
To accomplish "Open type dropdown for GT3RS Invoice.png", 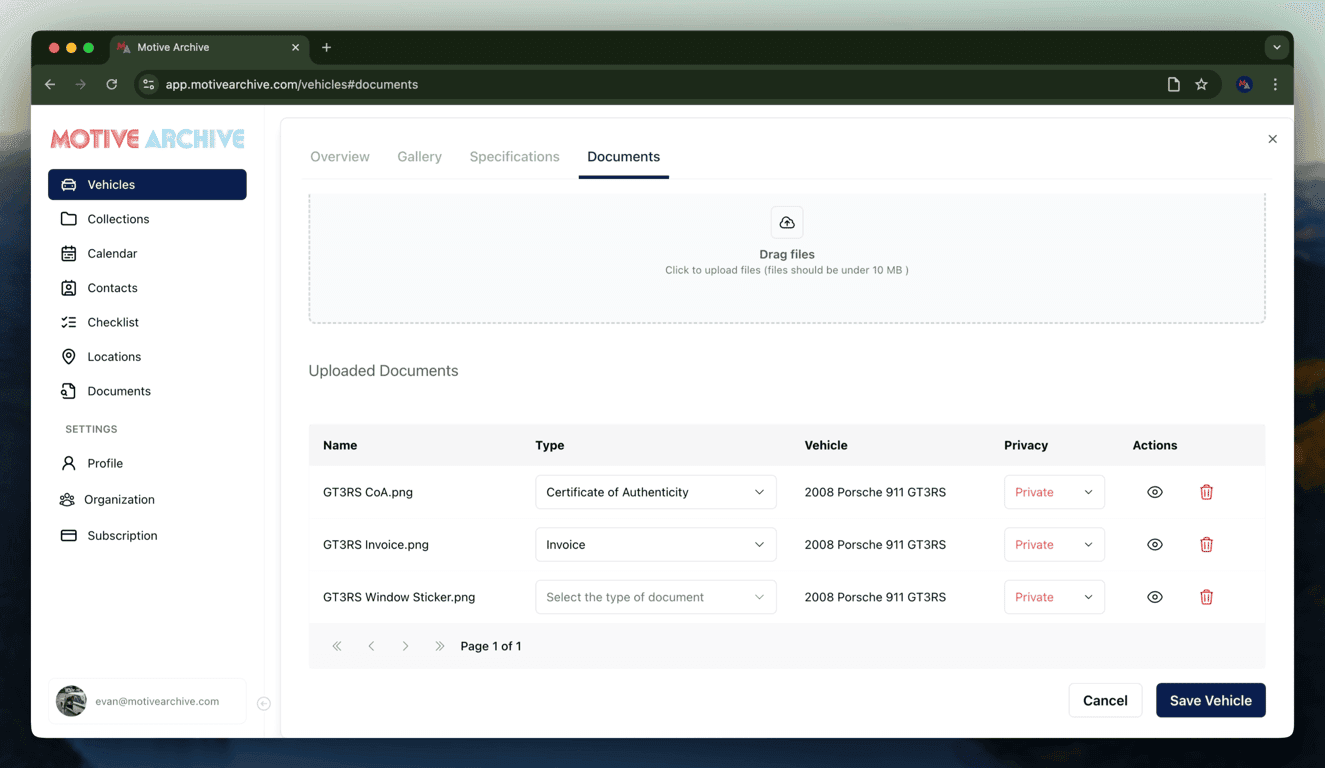I will [656, 545].
